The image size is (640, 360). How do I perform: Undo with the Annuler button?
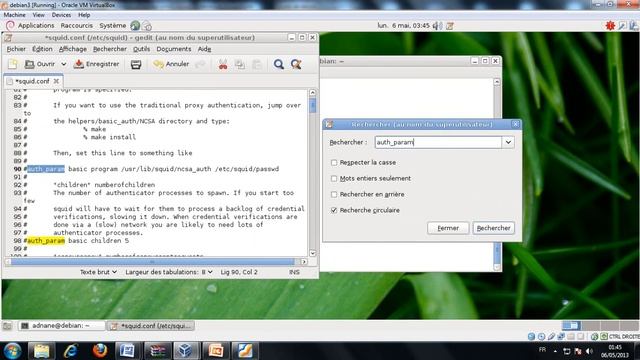tap(171, 64)
